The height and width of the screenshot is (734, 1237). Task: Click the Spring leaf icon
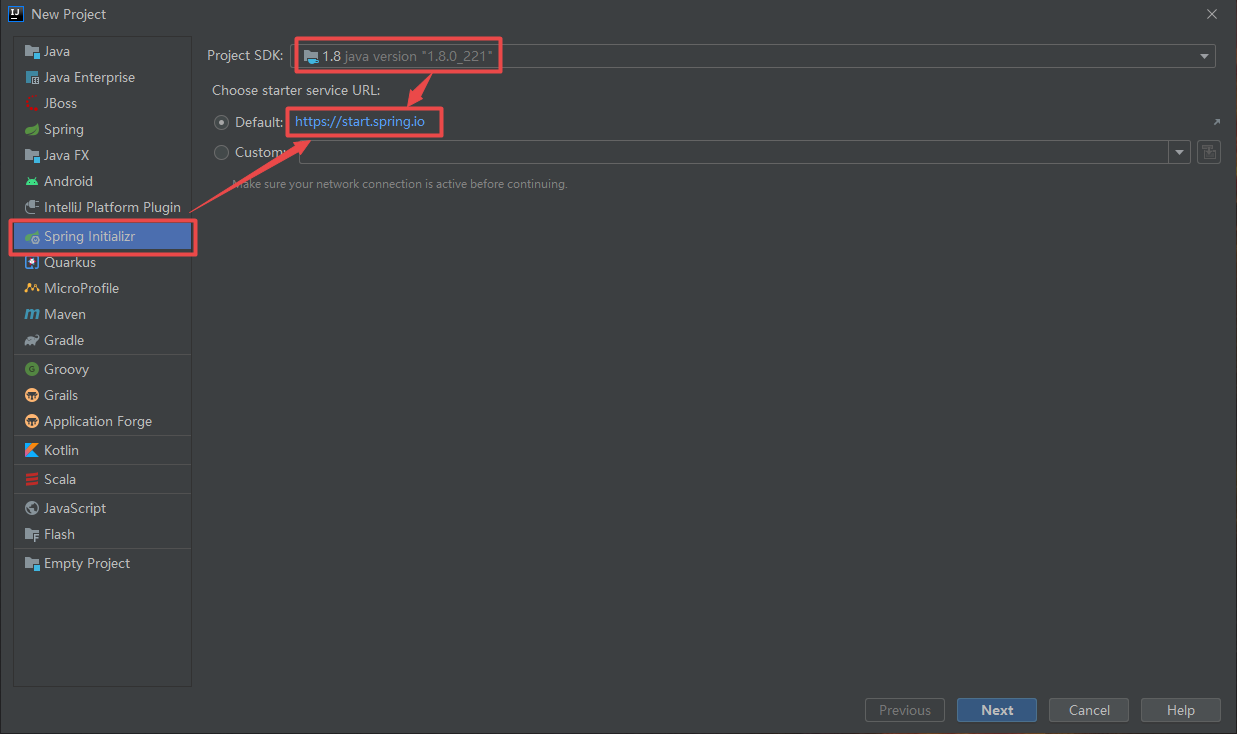click(32, 129)
